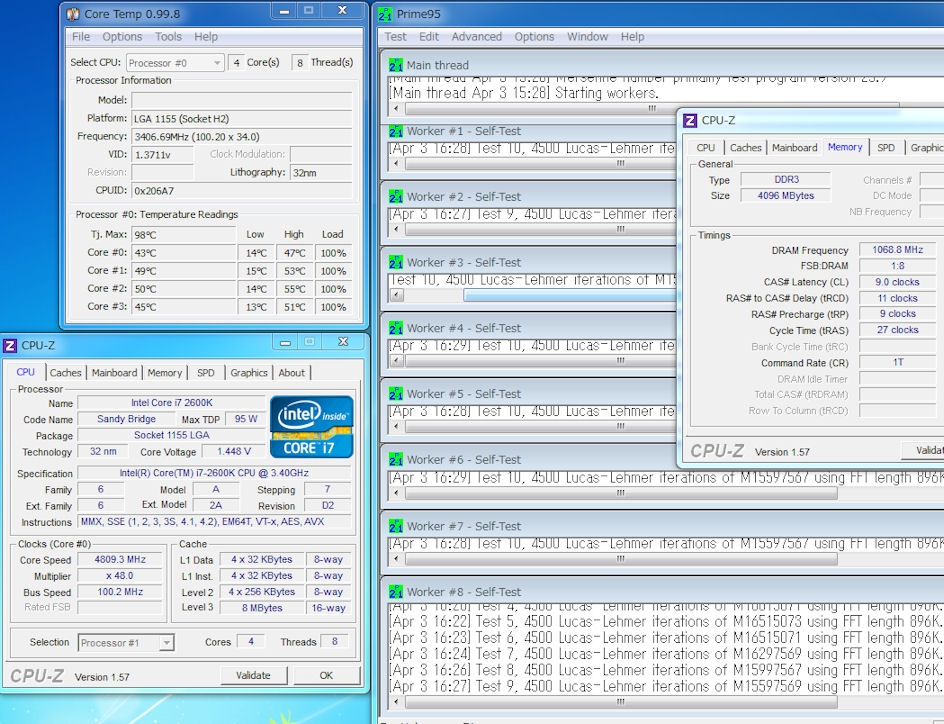Click the Core Speed value 4809.3 MHz

click(120, 560)
